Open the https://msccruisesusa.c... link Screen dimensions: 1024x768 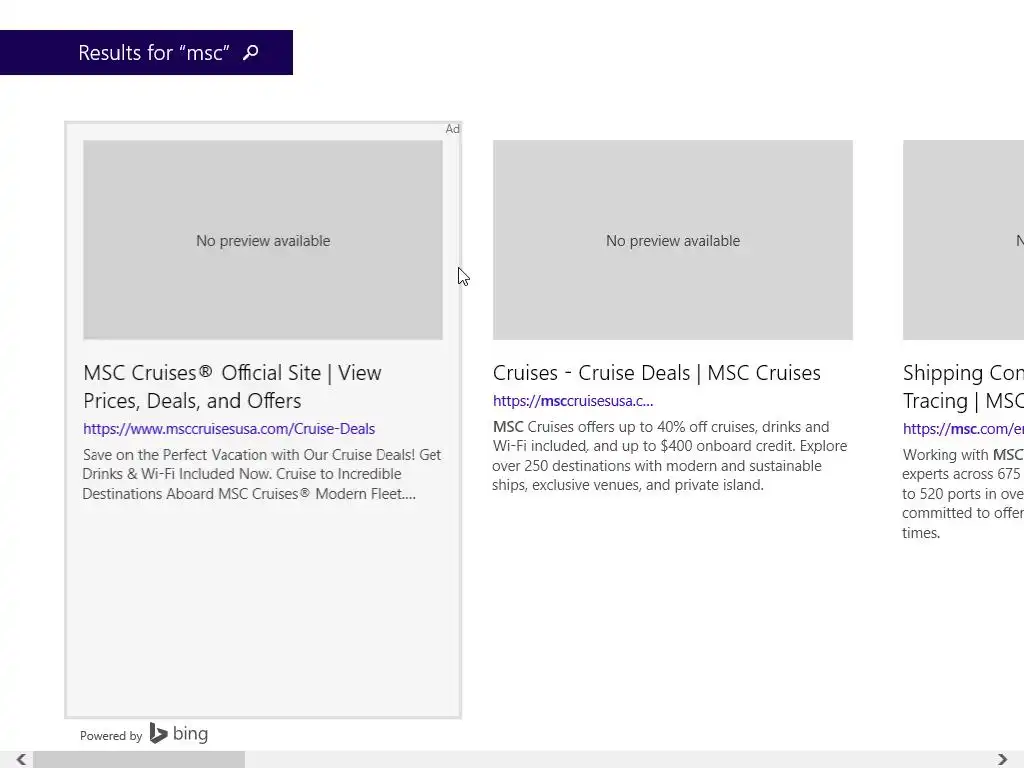point(573,401)
